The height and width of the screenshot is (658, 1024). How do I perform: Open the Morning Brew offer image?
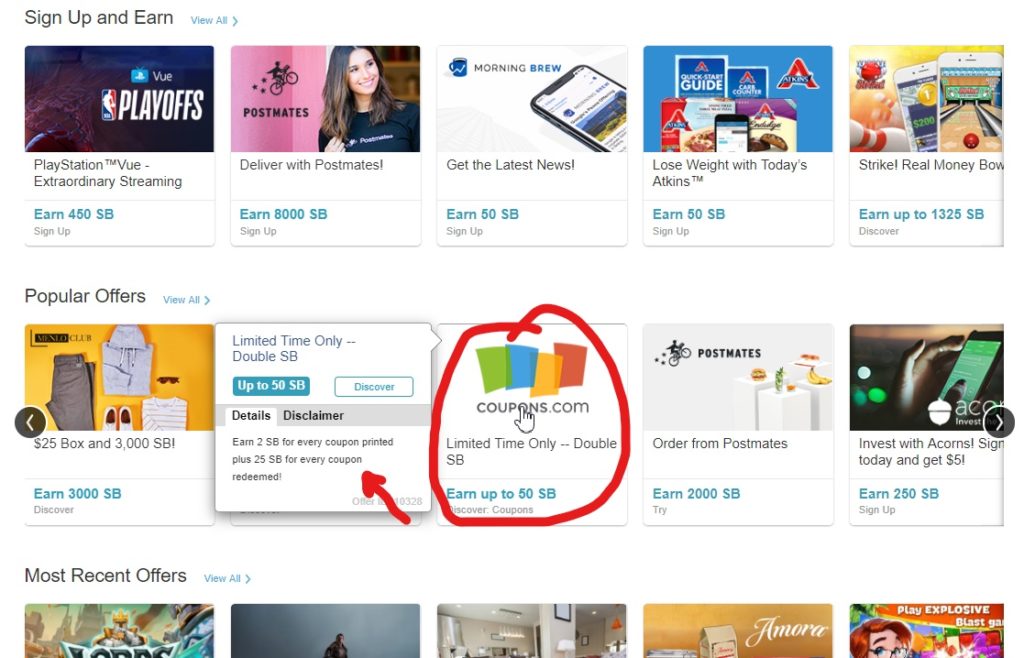(x=532, y=99)
